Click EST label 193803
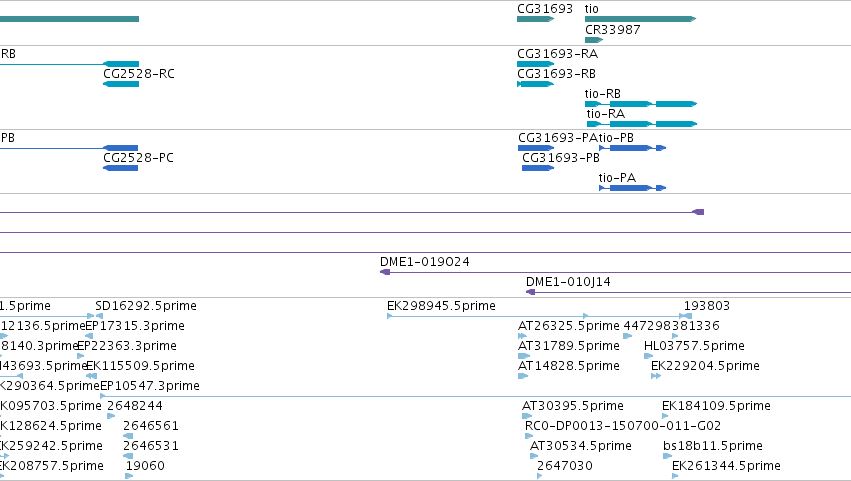 (707, 306)
